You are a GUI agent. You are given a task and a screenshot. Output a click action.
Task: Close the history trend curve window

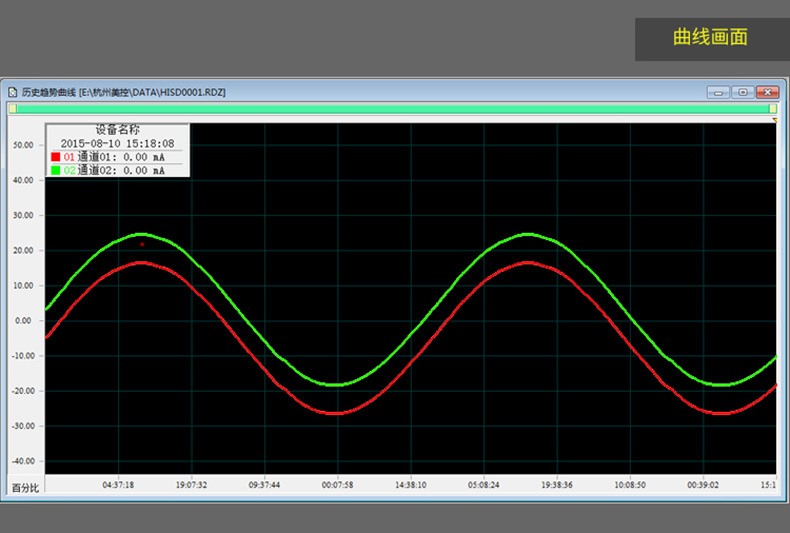767,92
